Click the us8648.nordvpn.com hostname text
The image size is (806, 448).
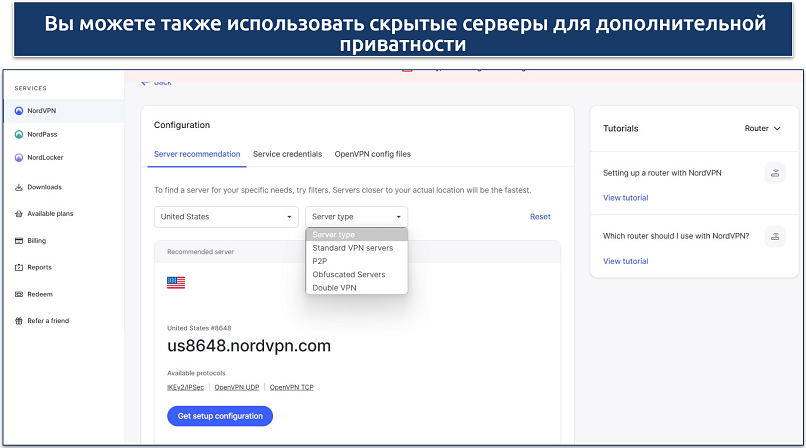pyautogui.click(x=249, y=346)
